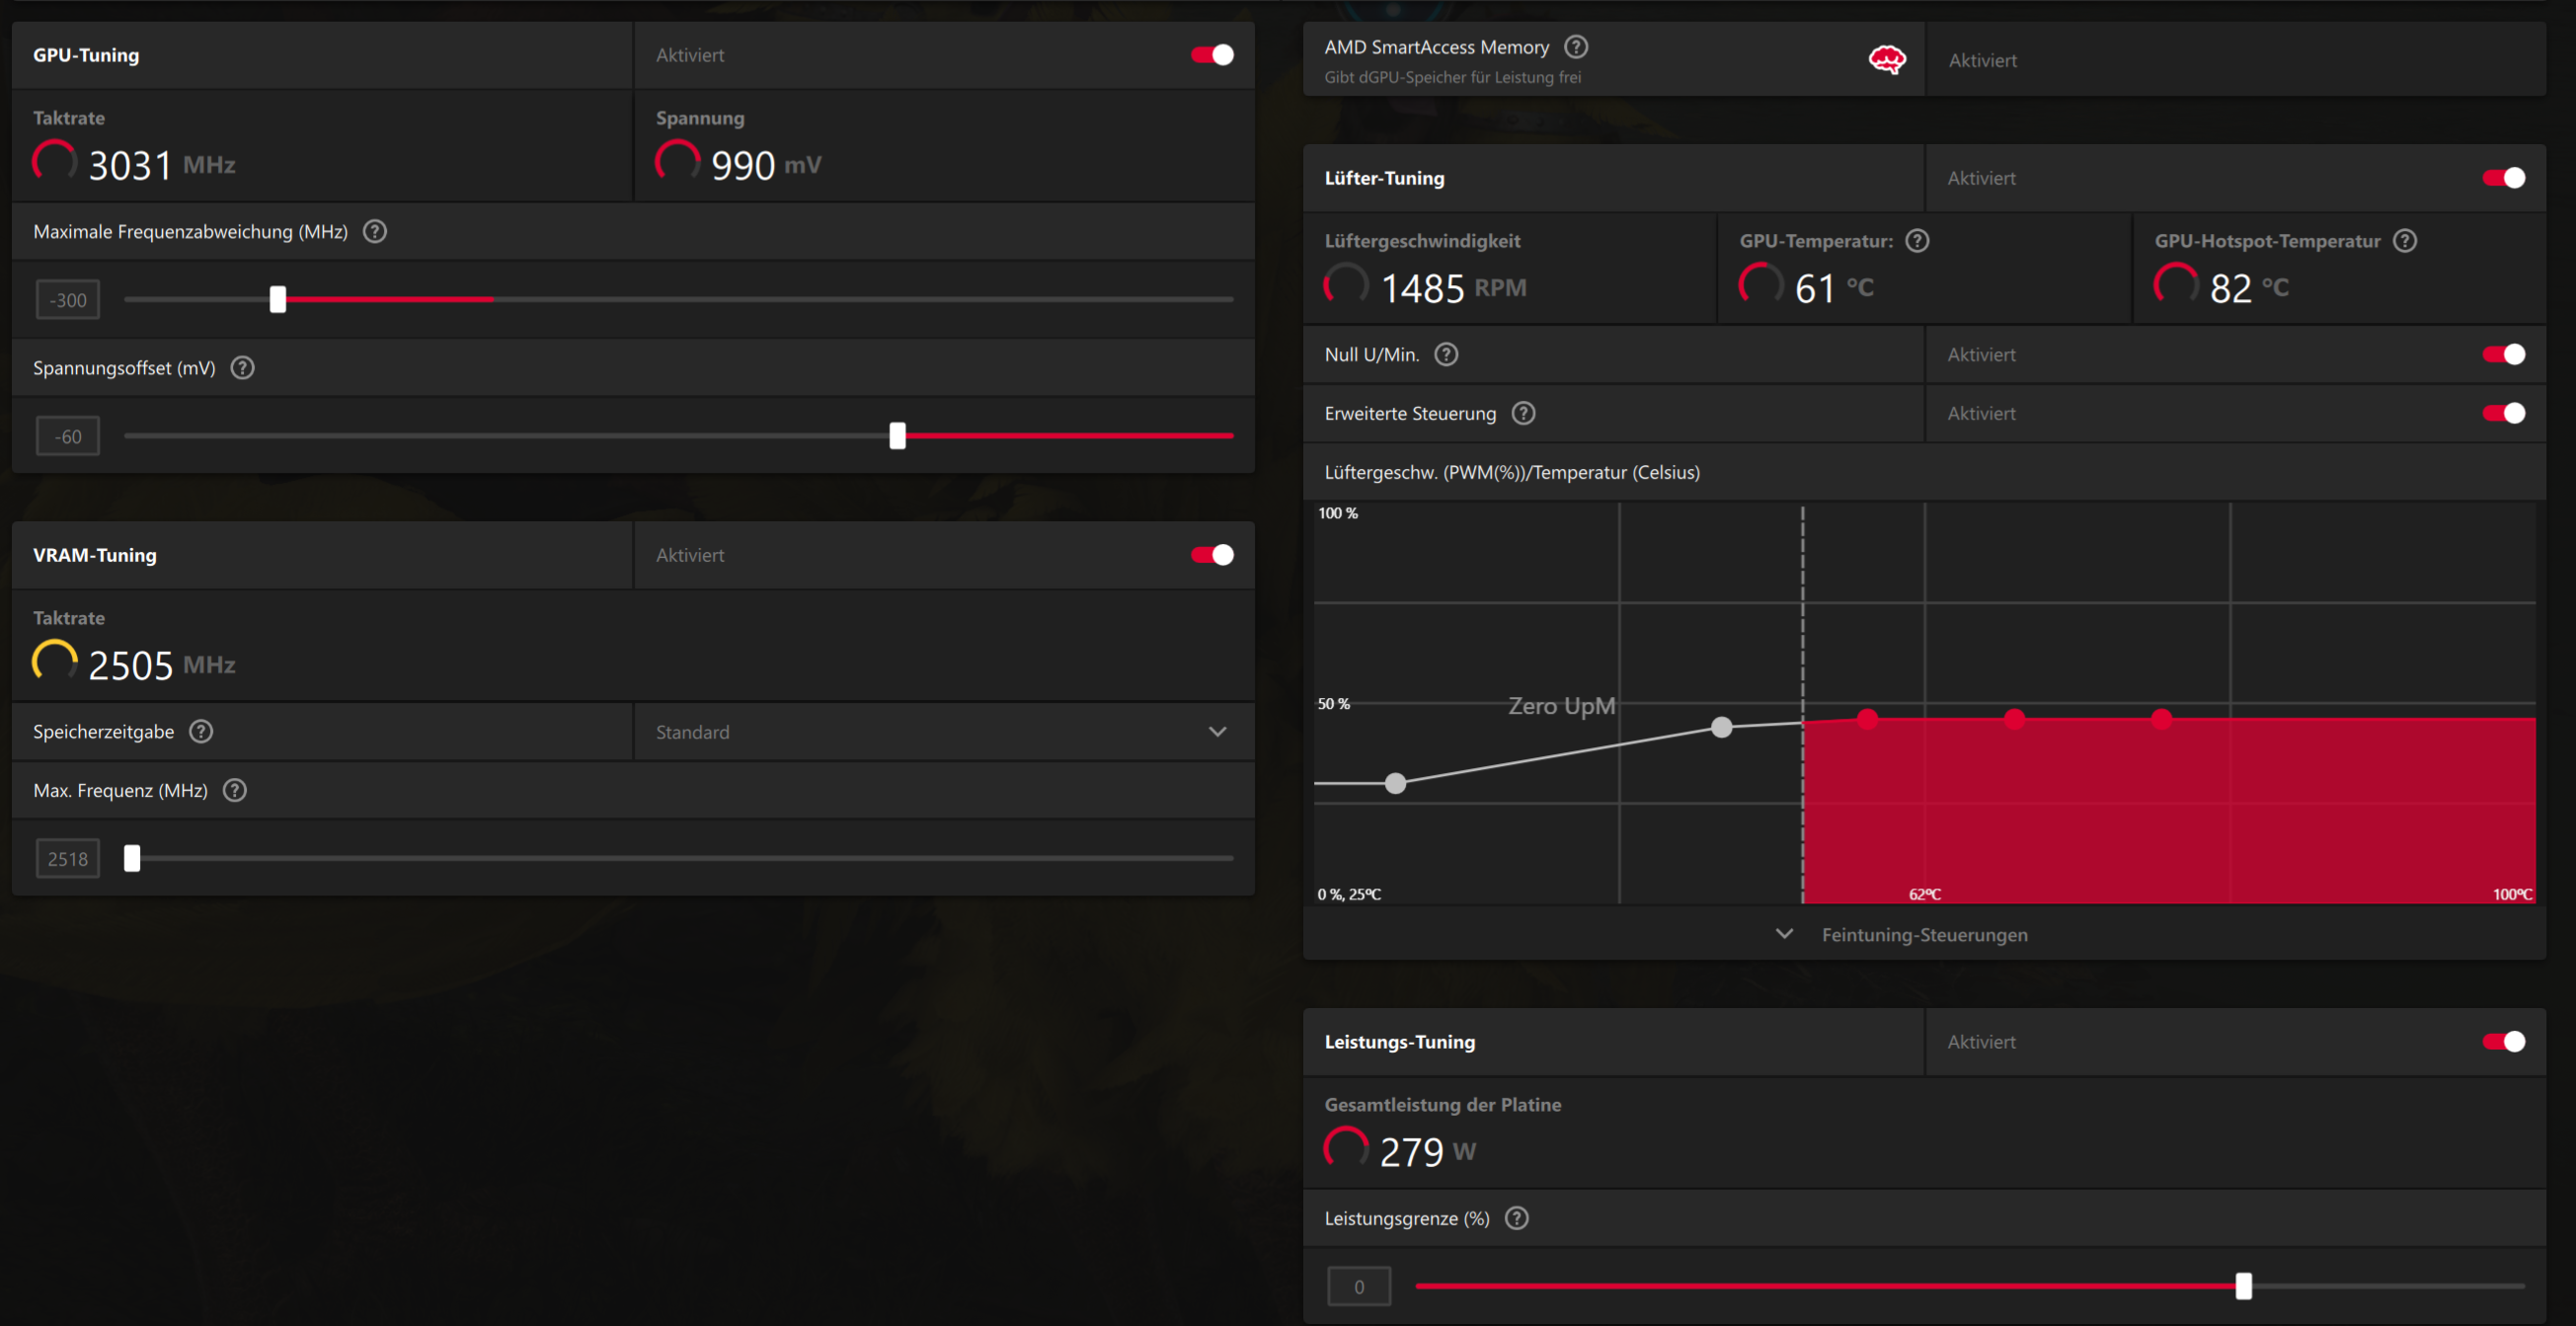Click the Max. Frequenz input showing 2518

pyautogui.click(x=68, y=859)
